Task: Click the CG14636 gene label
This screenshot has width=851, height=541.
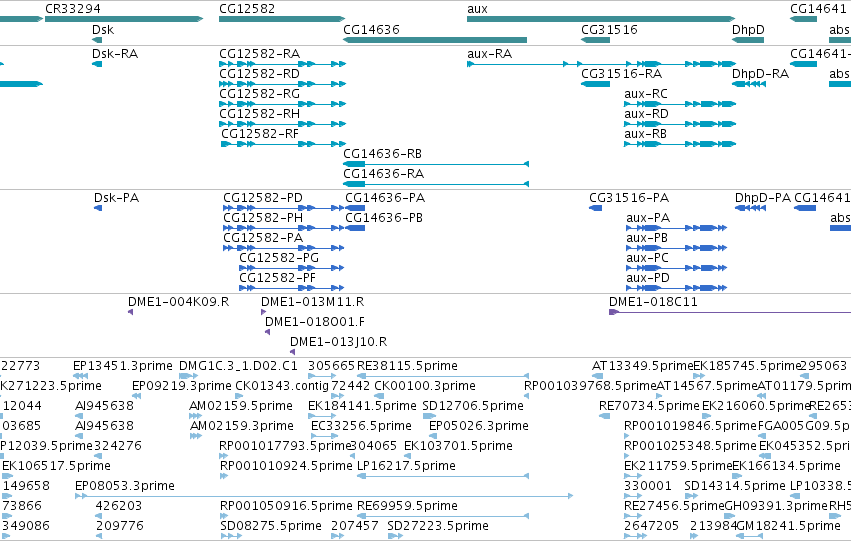Action: click(371, 29)
